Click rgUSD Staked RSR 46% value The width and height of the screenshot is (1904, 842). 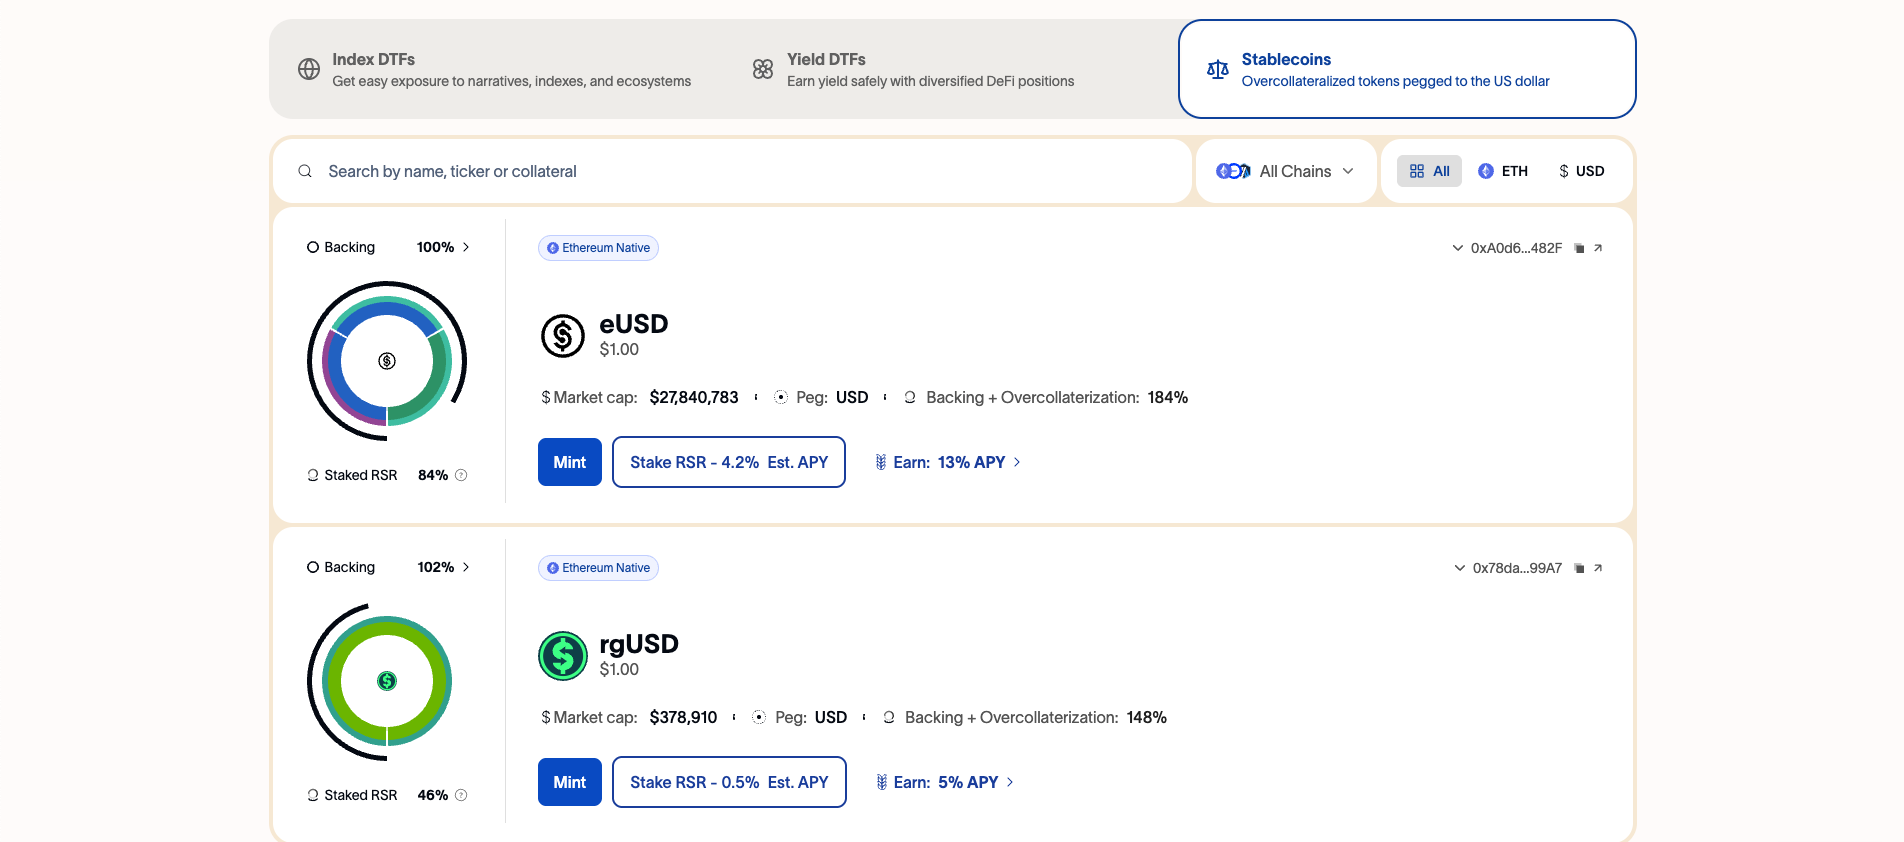[x=433, y=795]
